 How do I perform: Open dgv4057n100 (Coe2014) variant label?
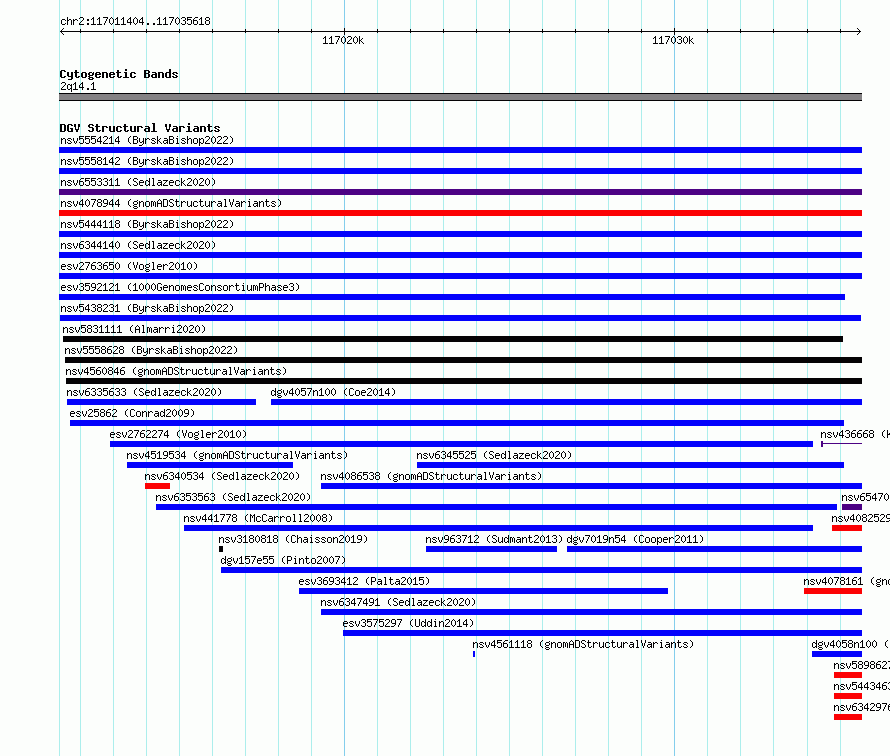(333, 392)
